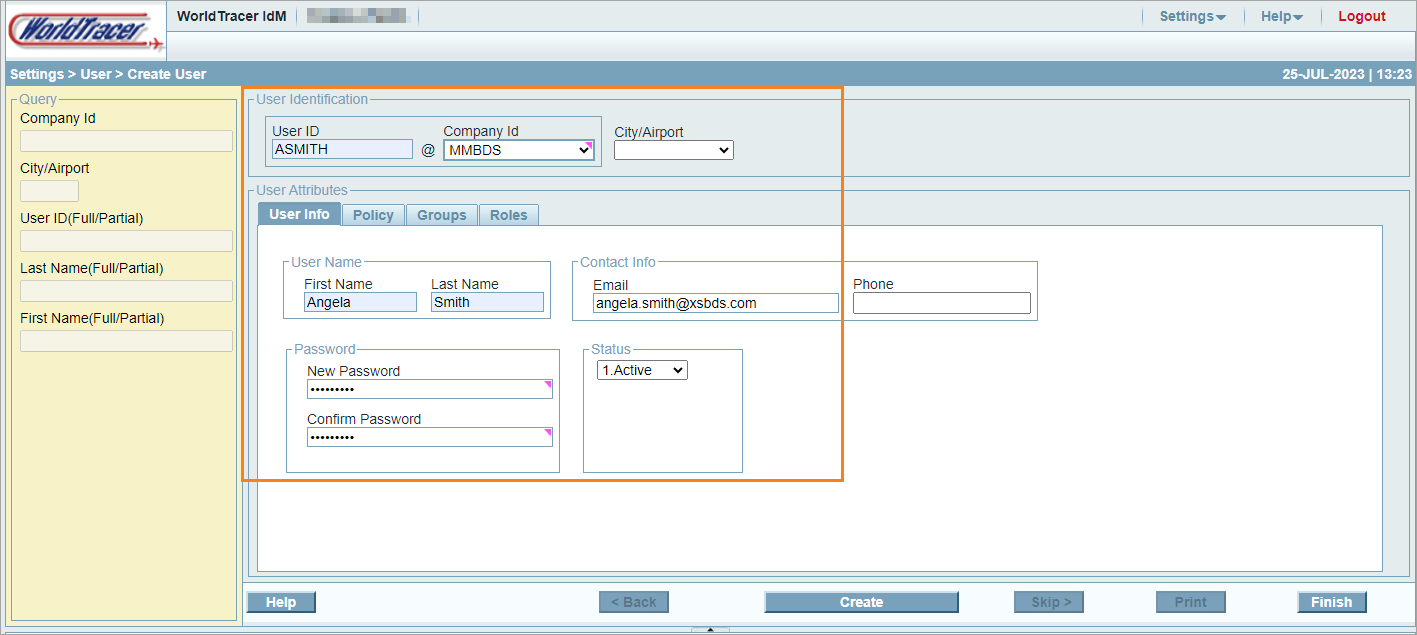Switch to the Groups tab
Viewport: 1417px width, 635px height.
point(441,215)
